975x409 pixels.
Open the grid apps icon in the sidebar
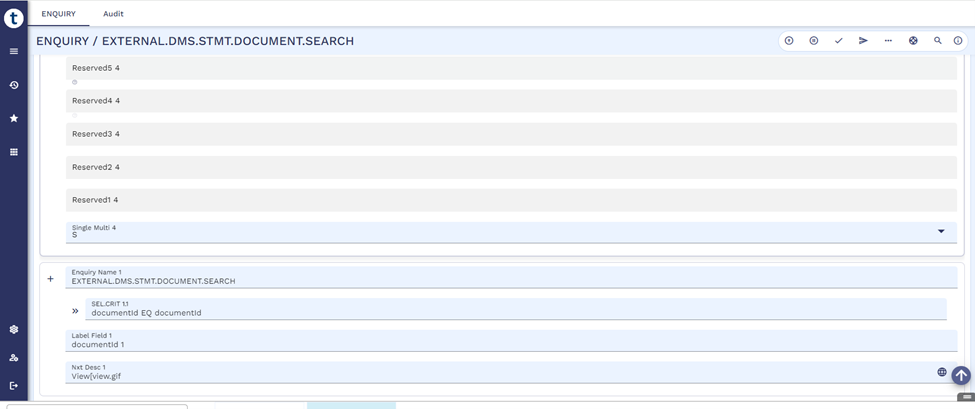[14, 152]
